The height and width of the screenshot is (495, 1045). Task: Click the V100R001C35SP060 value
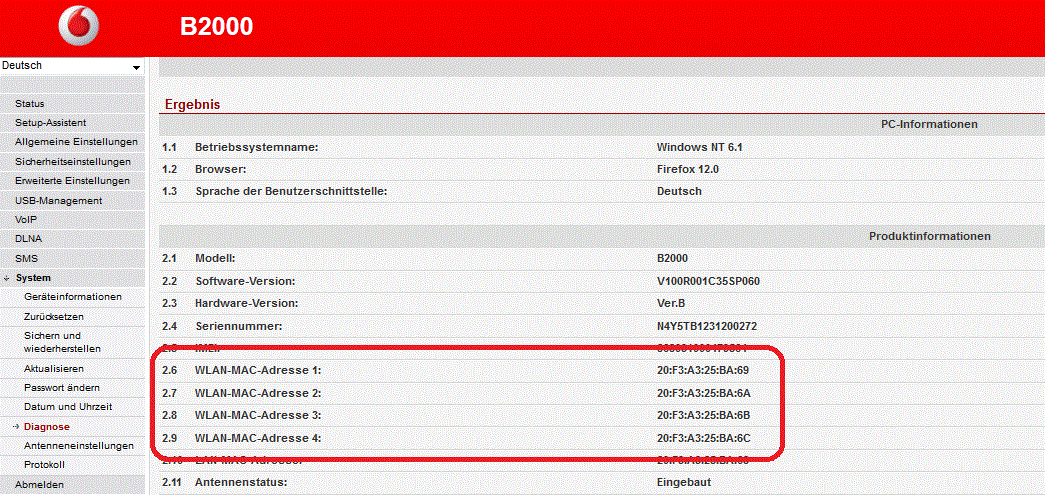coord(708,281)
